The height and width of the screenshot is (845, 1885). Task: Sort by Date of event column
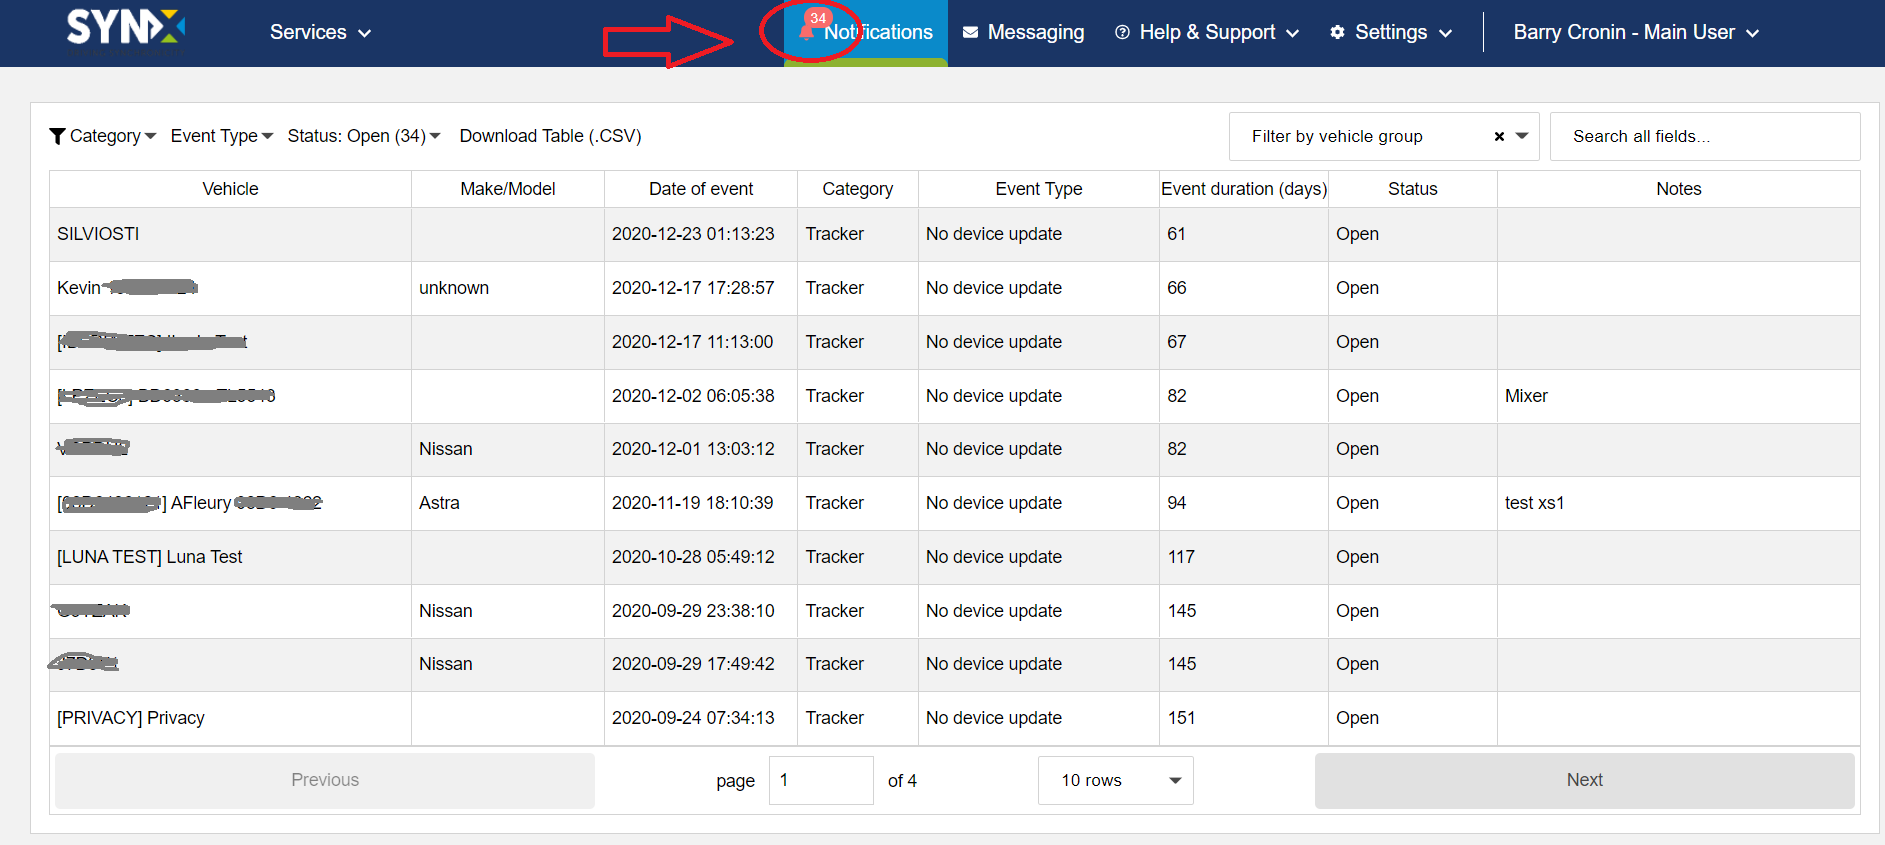tap(701, 189)
